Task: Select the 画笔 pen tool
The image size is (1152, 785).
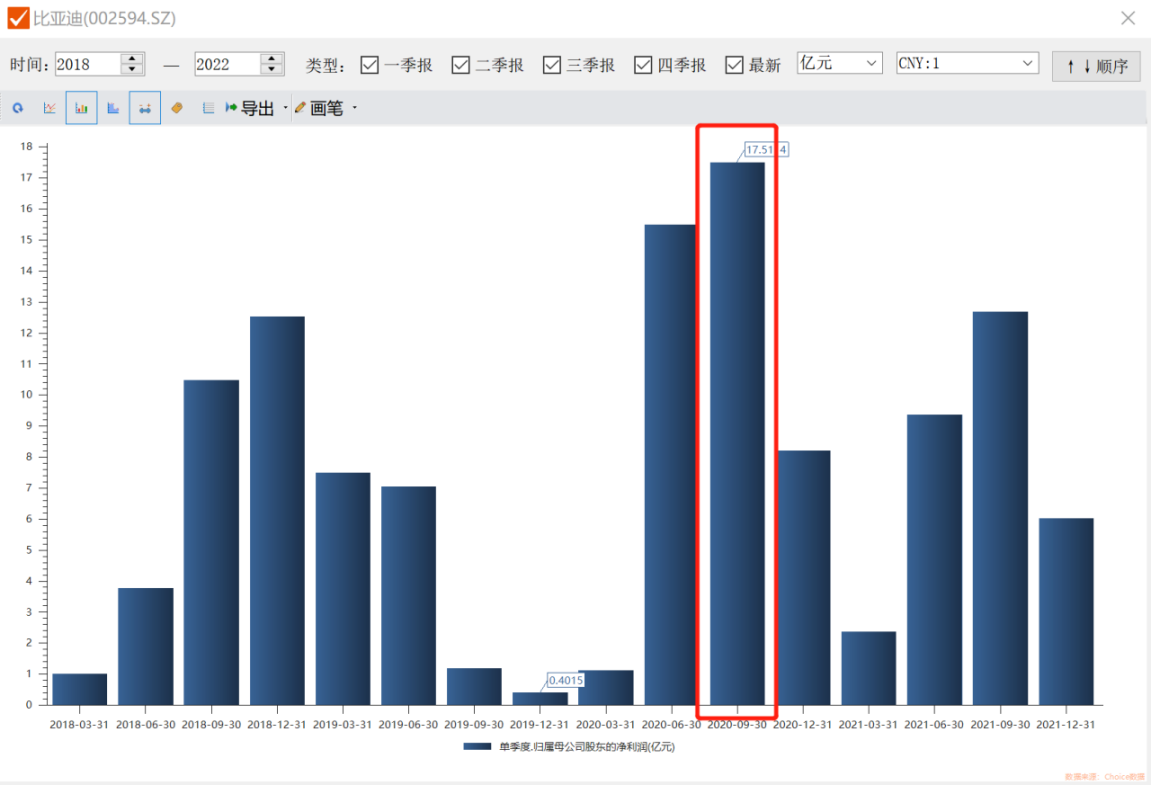Action: pos(319,108)
